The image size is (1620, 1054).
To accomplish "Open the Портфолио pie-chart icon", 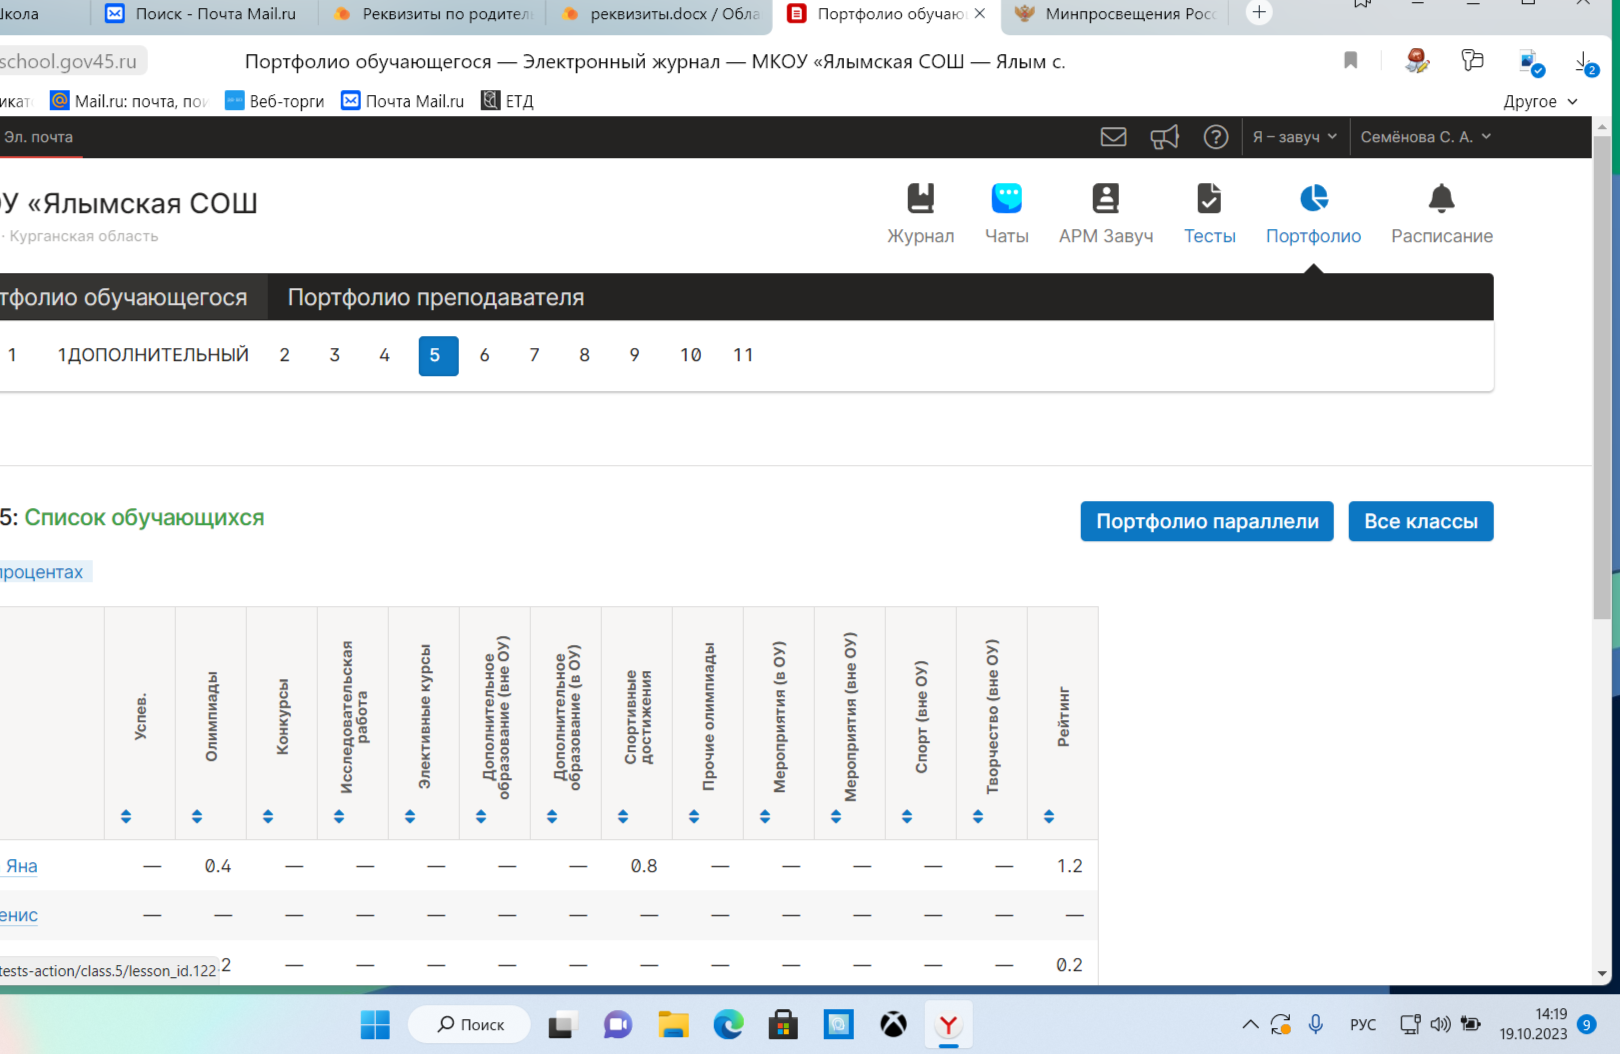I will [x=1313, y=198].
